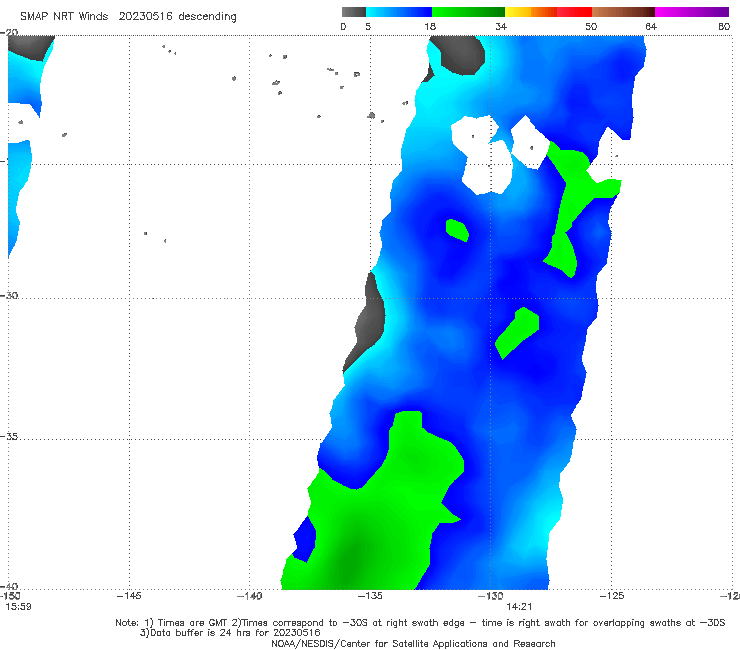Click the green 18–34 segment of the color bar

[x=468, y=12]
